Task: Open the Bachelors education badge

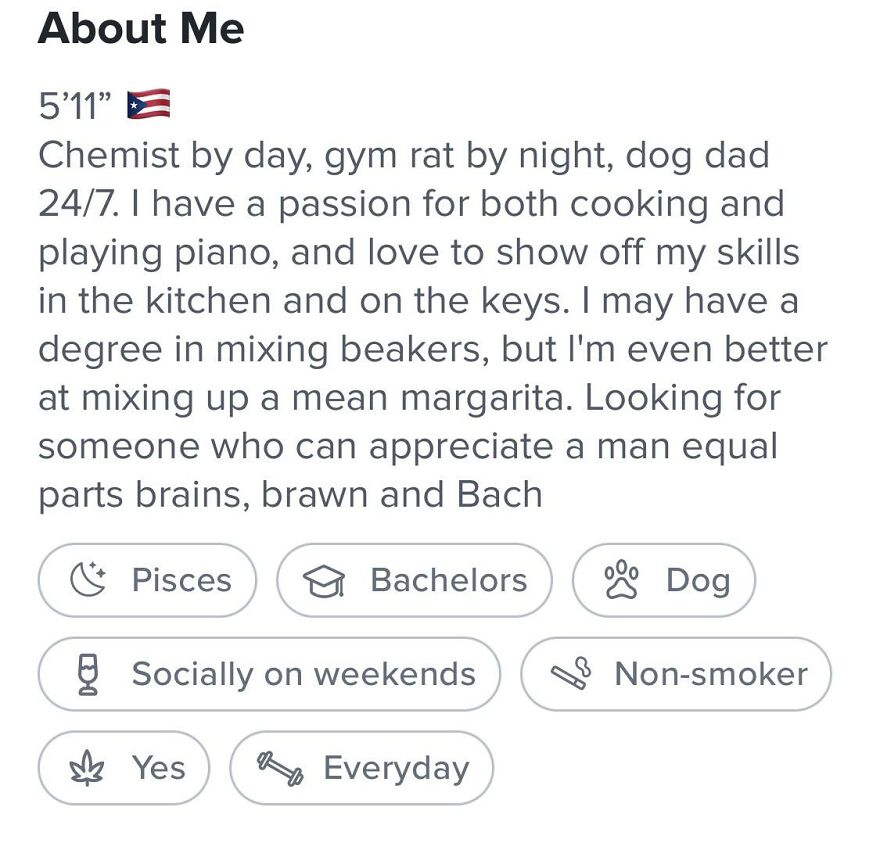Action: (x=414, y=579)
